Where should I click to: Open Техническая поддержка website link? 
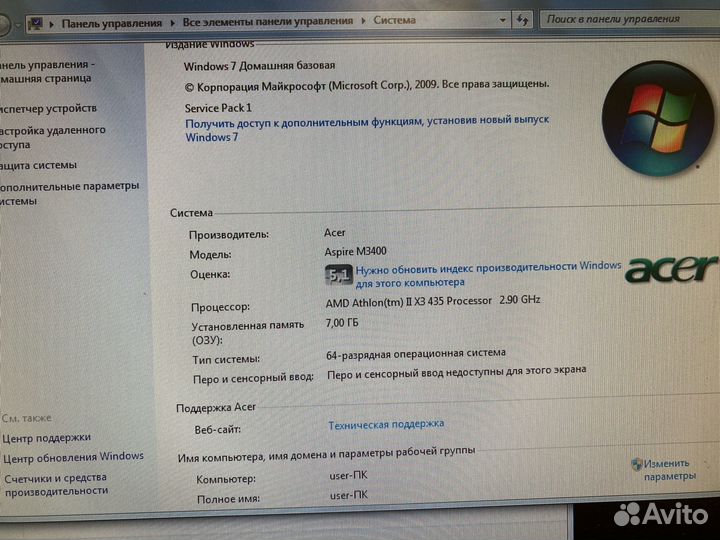[x=386, y=424]
